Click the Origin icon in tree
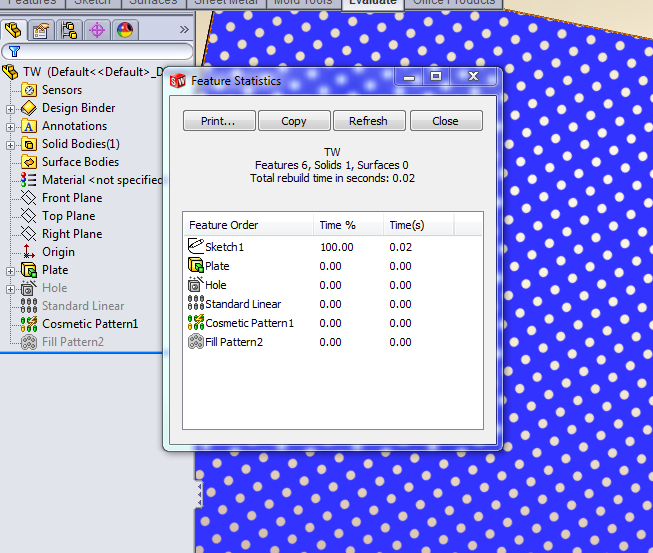653x553 pixels. pyautogui.click(x=28, y=252)
